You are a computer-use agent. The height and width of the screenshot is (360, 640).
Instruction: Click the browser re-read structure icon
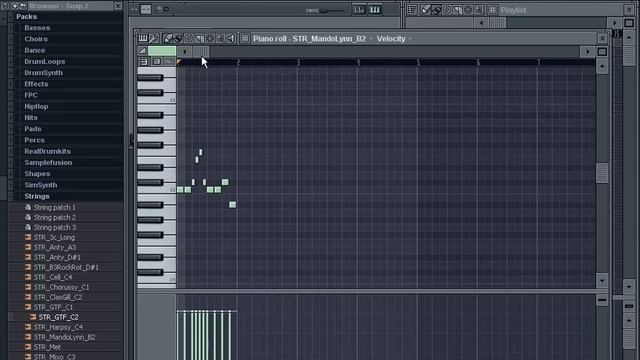tap(15, 6)
